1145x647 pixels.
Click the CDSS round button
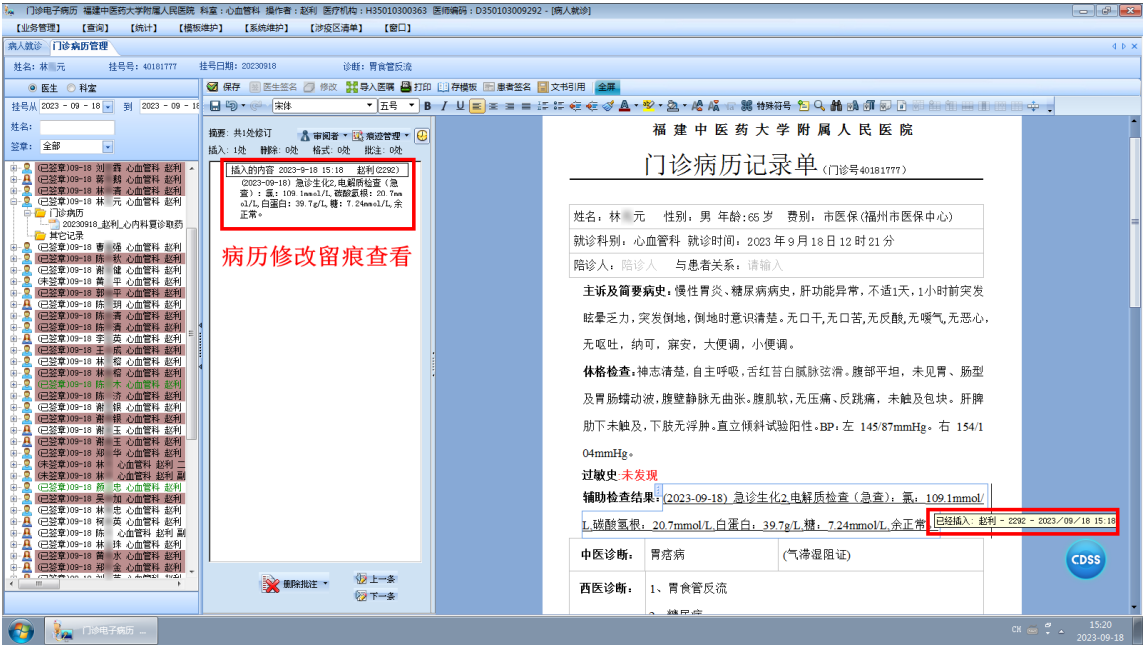[x=1085, y=560]
